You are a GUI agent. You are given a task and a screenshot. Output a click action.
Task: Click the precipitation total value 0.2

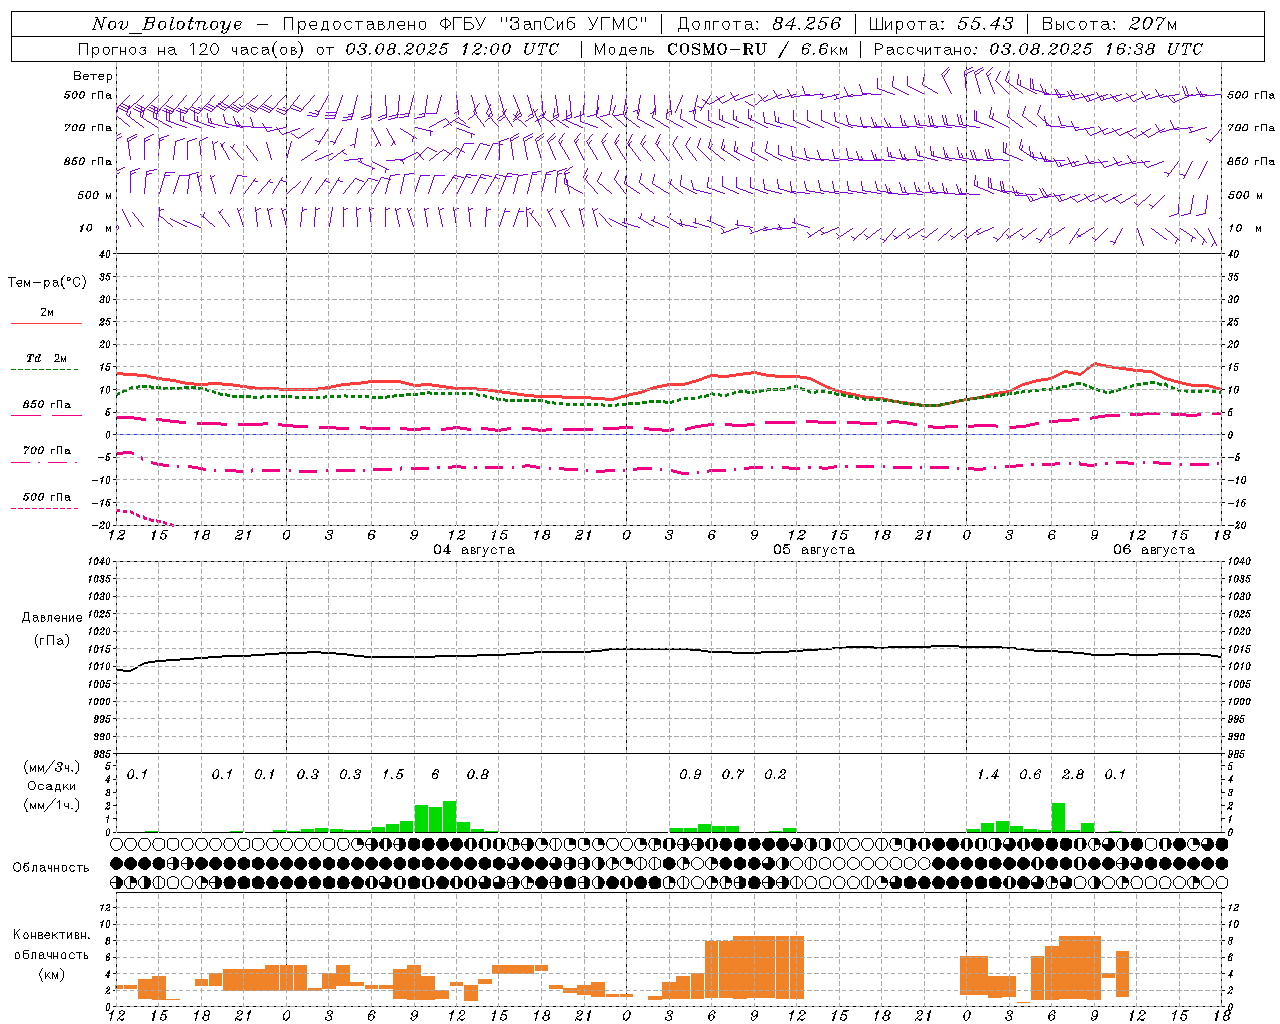(x=775, y=774)
